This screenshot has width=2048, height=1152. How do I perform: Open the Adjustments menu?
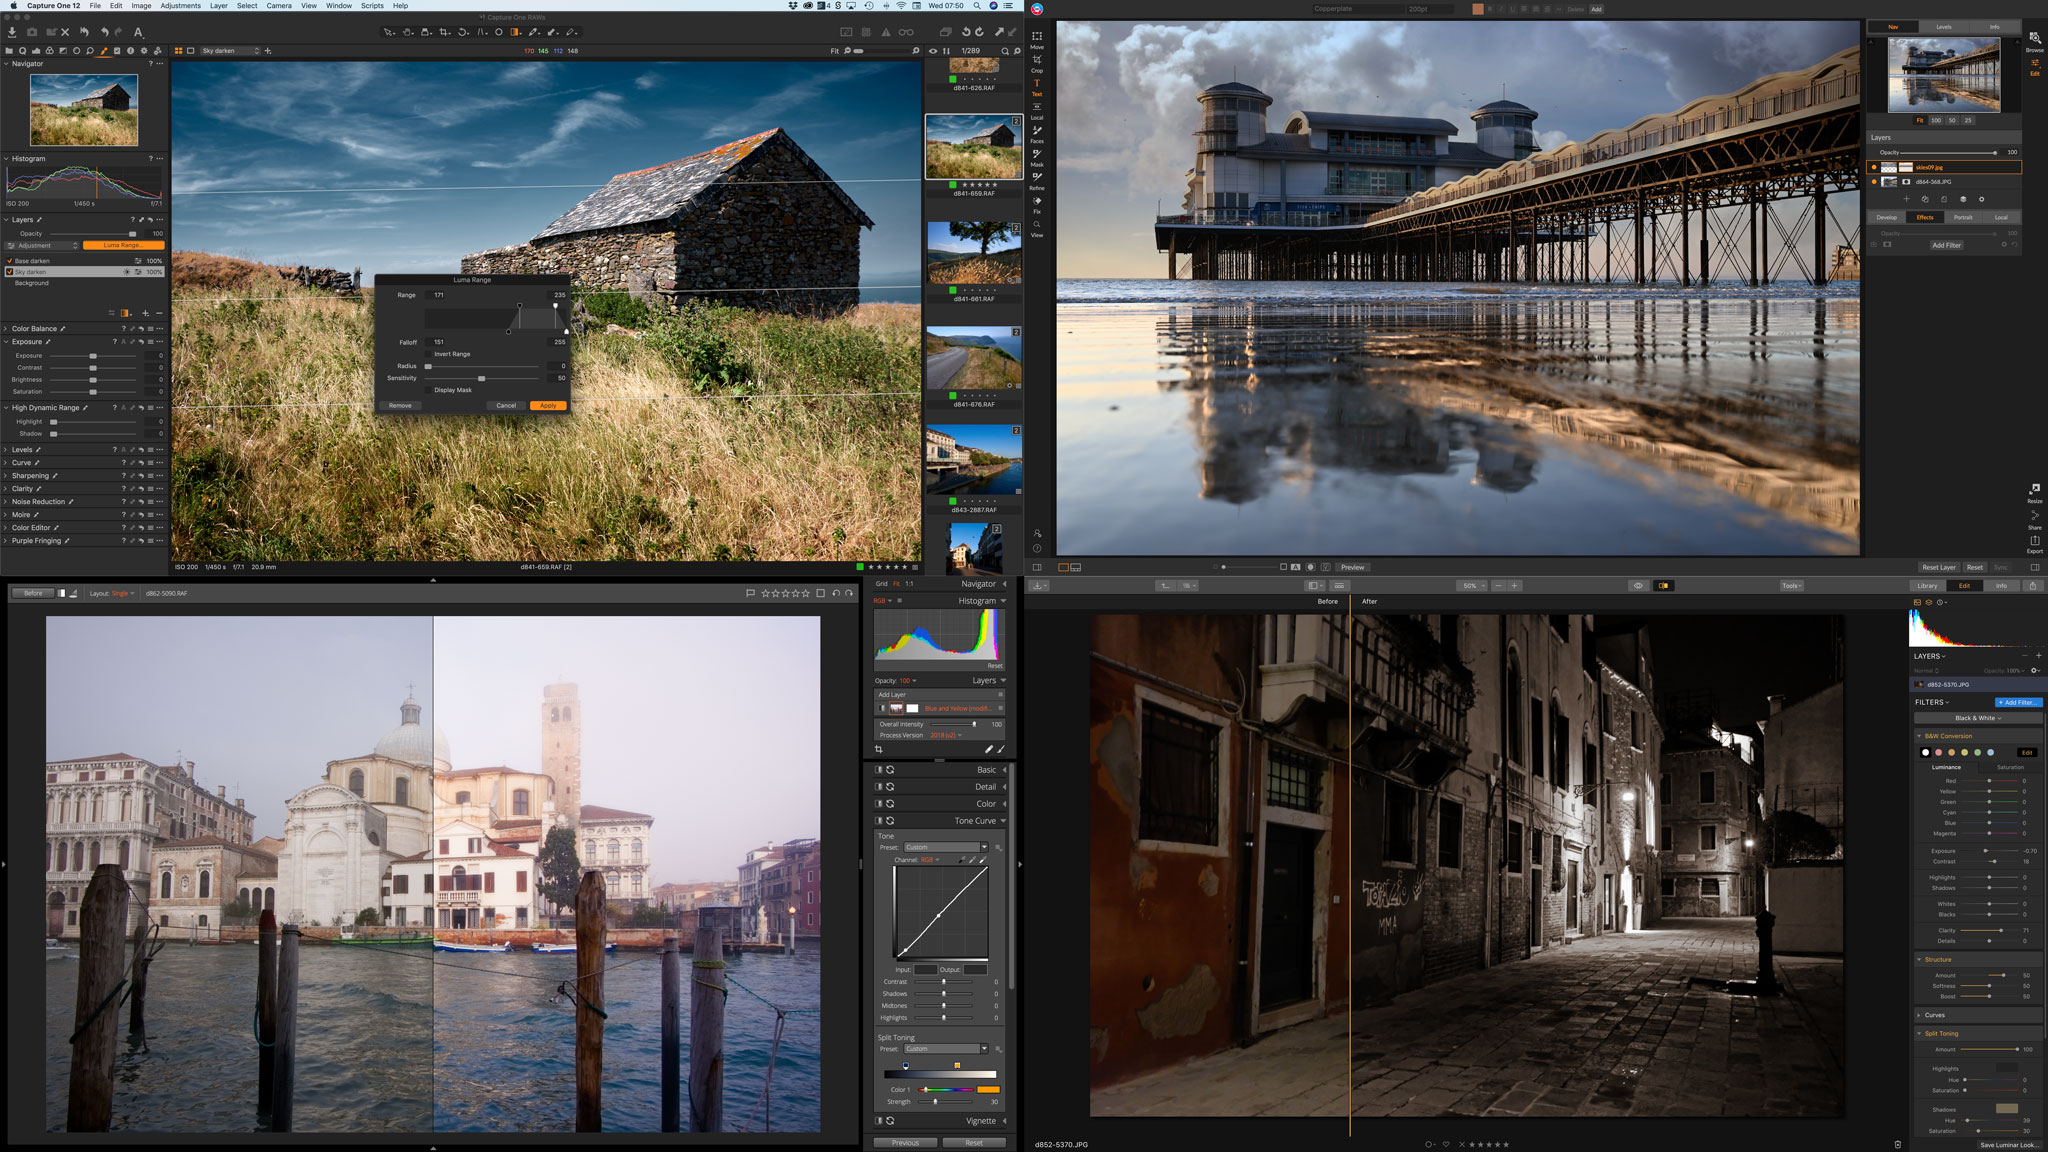pos(180,6)
